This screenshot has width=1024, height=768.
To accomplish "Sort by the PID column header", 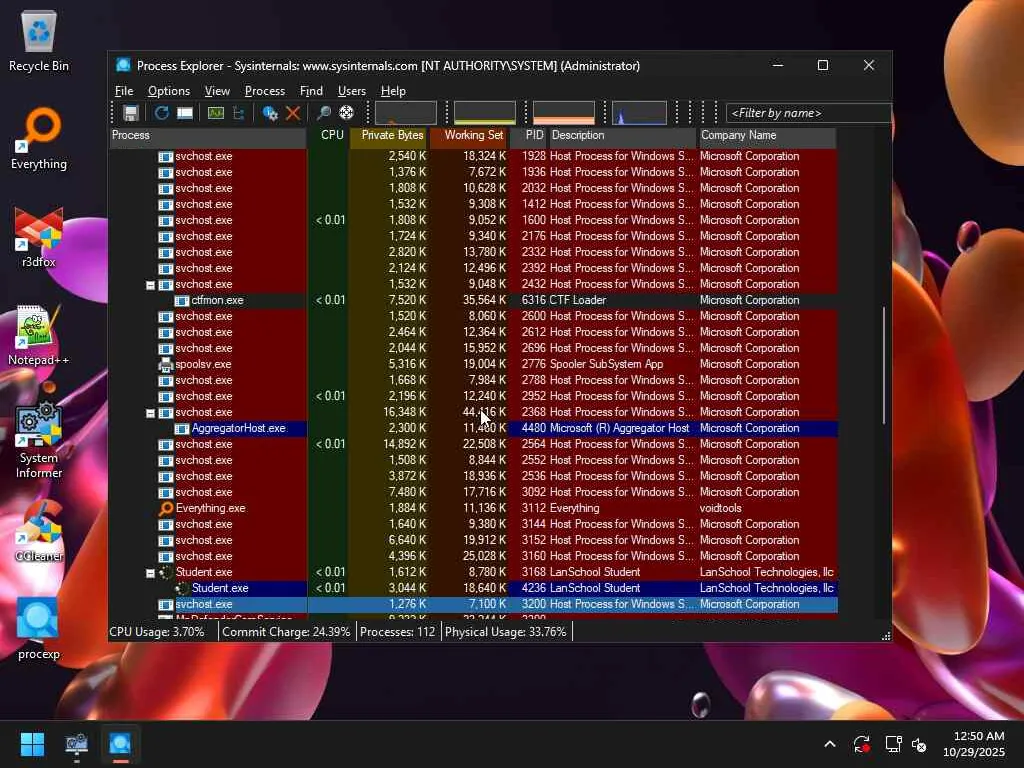I will tap(529, 136).
